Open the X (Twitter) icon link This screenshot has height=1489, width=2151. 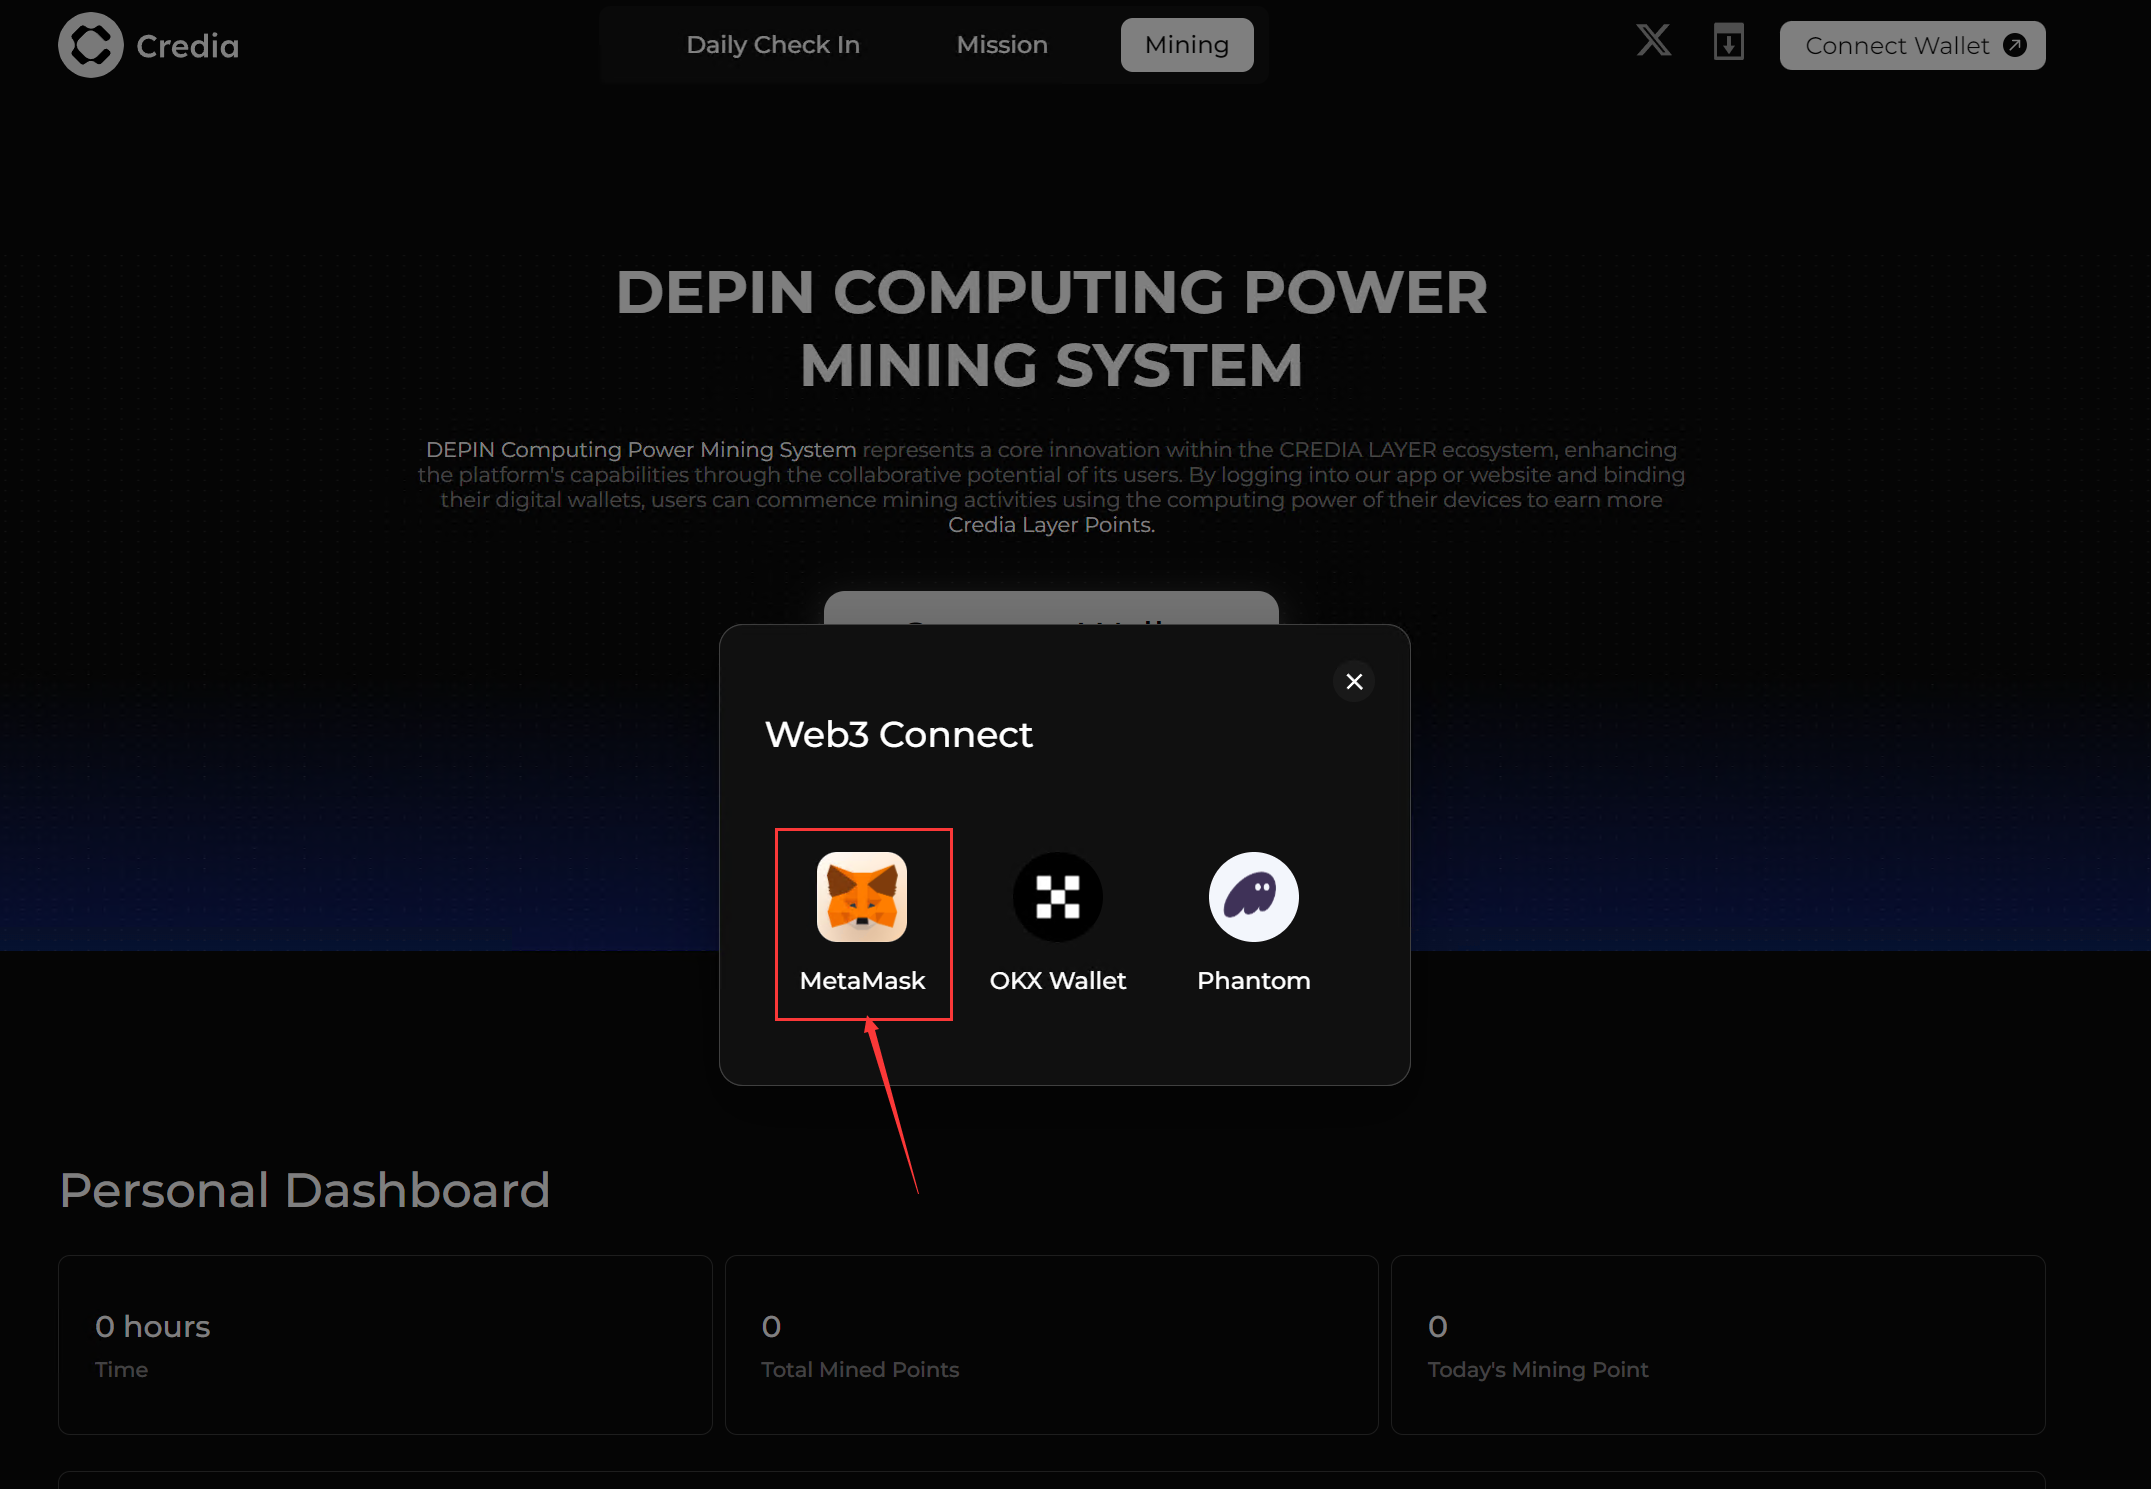tap(1653, 41)
